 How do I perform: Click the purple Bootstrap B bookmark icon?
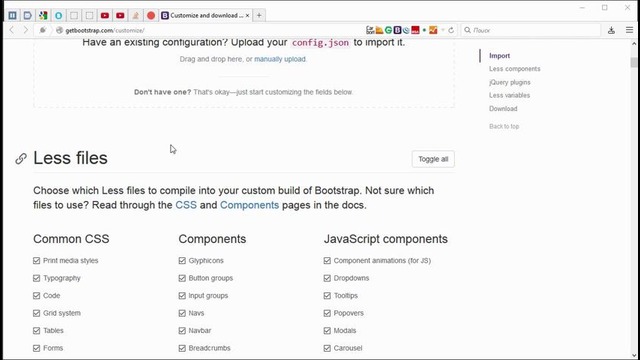coord(397,30)
